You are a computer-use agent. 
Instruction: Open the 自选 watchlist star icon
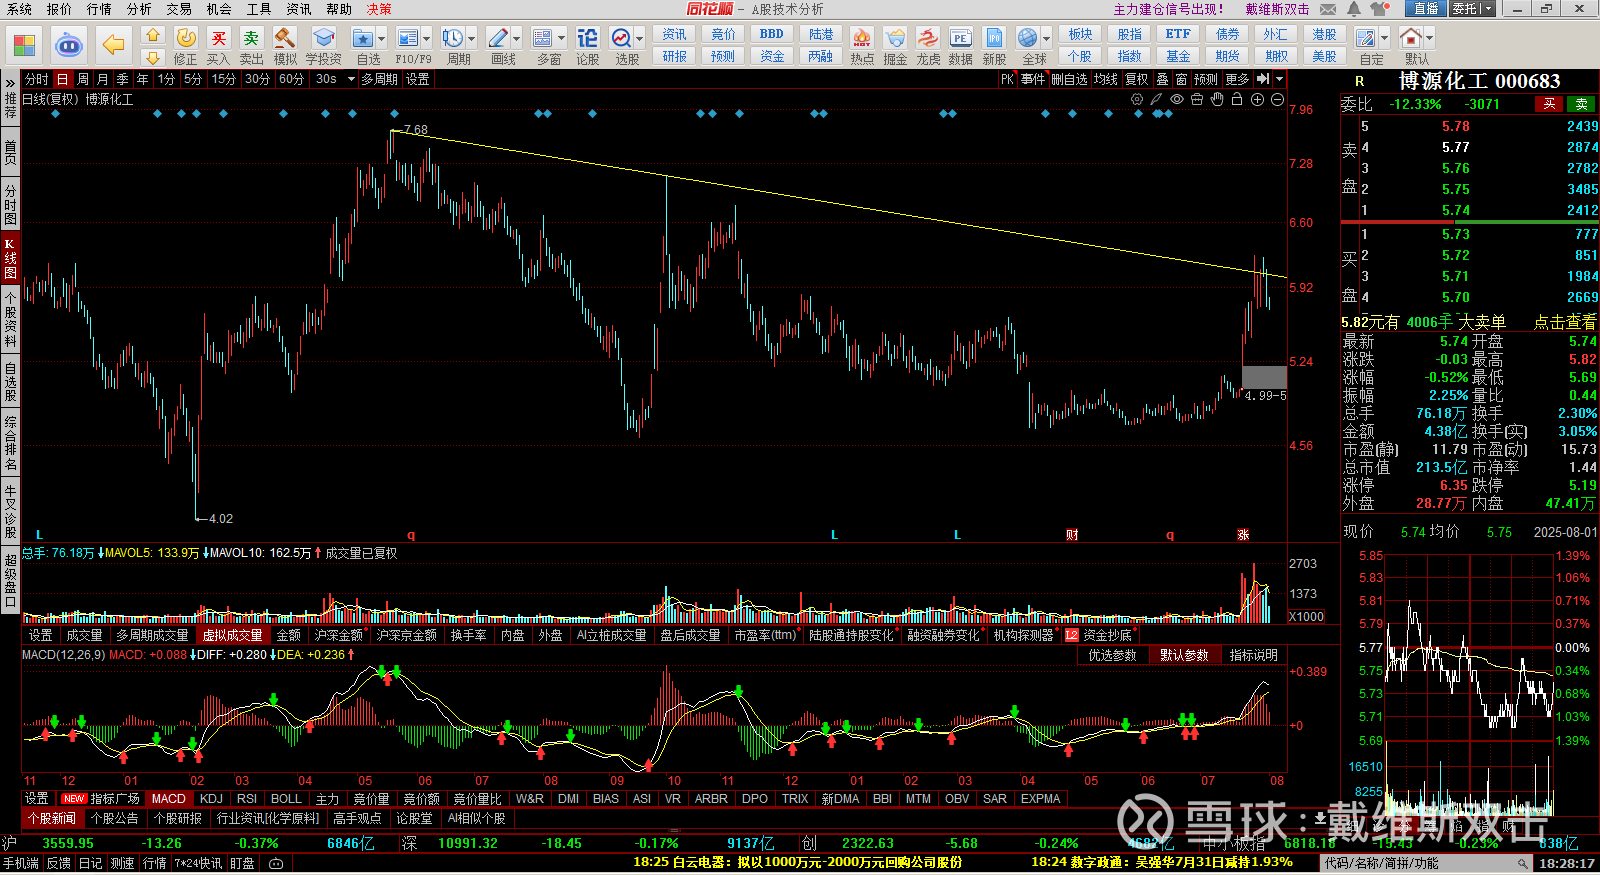[363, 38]
